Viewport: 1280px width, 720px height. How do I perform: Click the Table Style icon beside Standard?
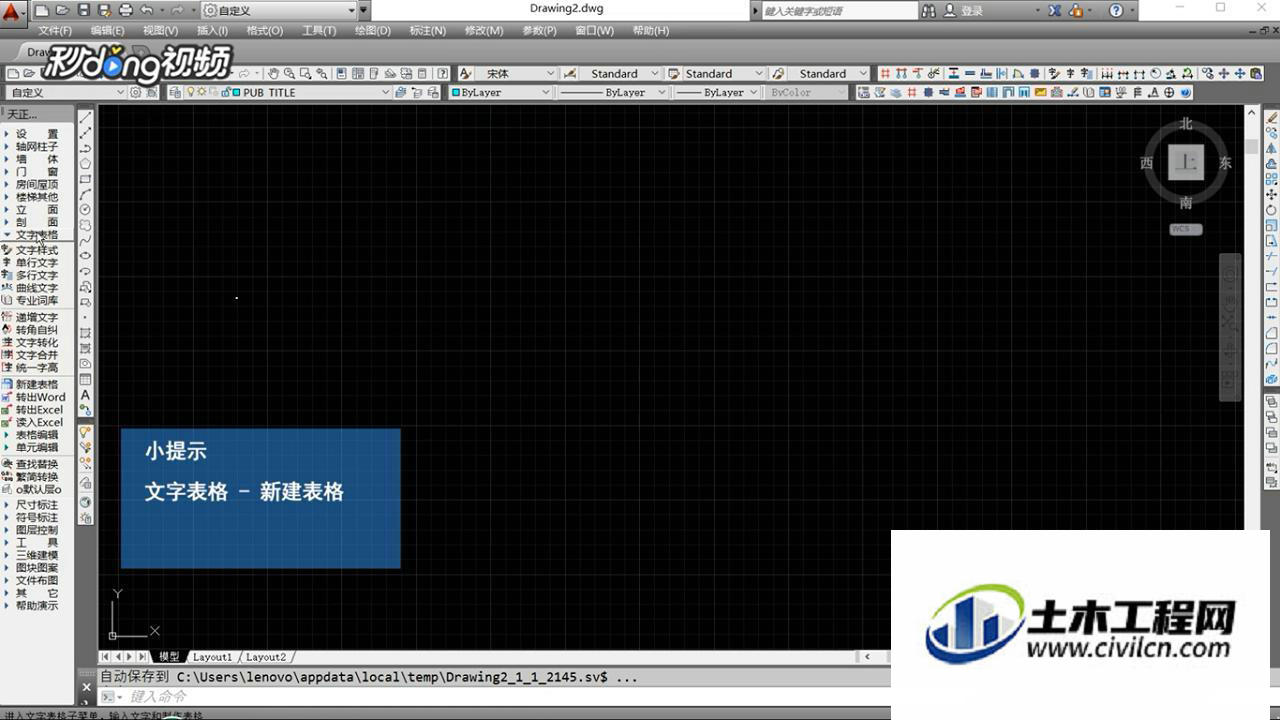[674, 74]
